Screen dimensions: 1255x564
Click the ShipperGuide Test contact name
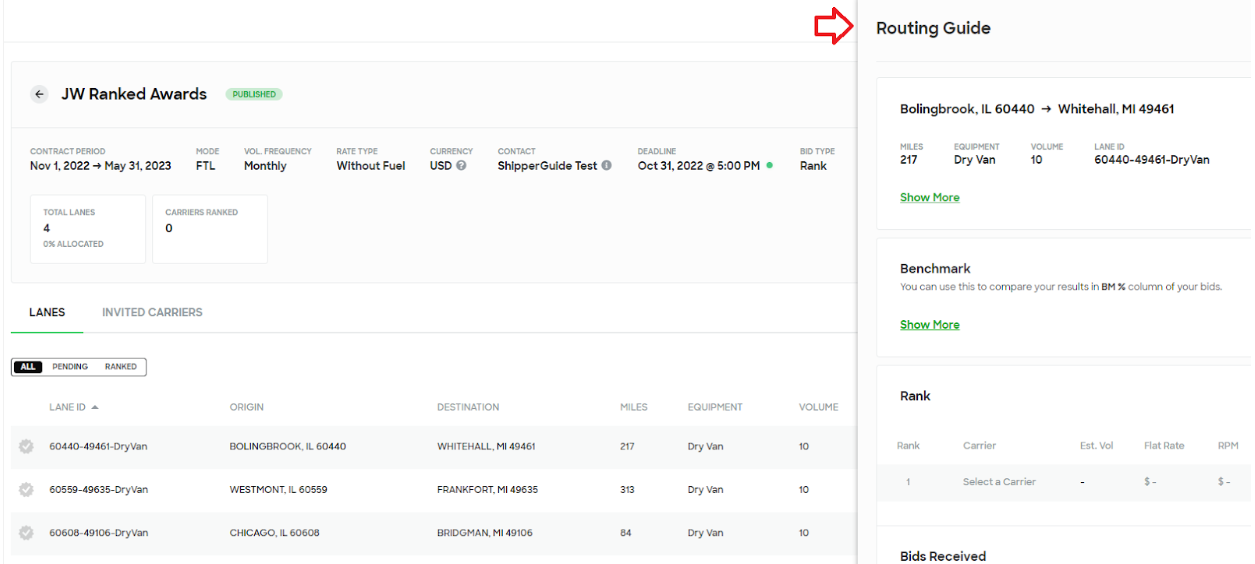[547, 166]
